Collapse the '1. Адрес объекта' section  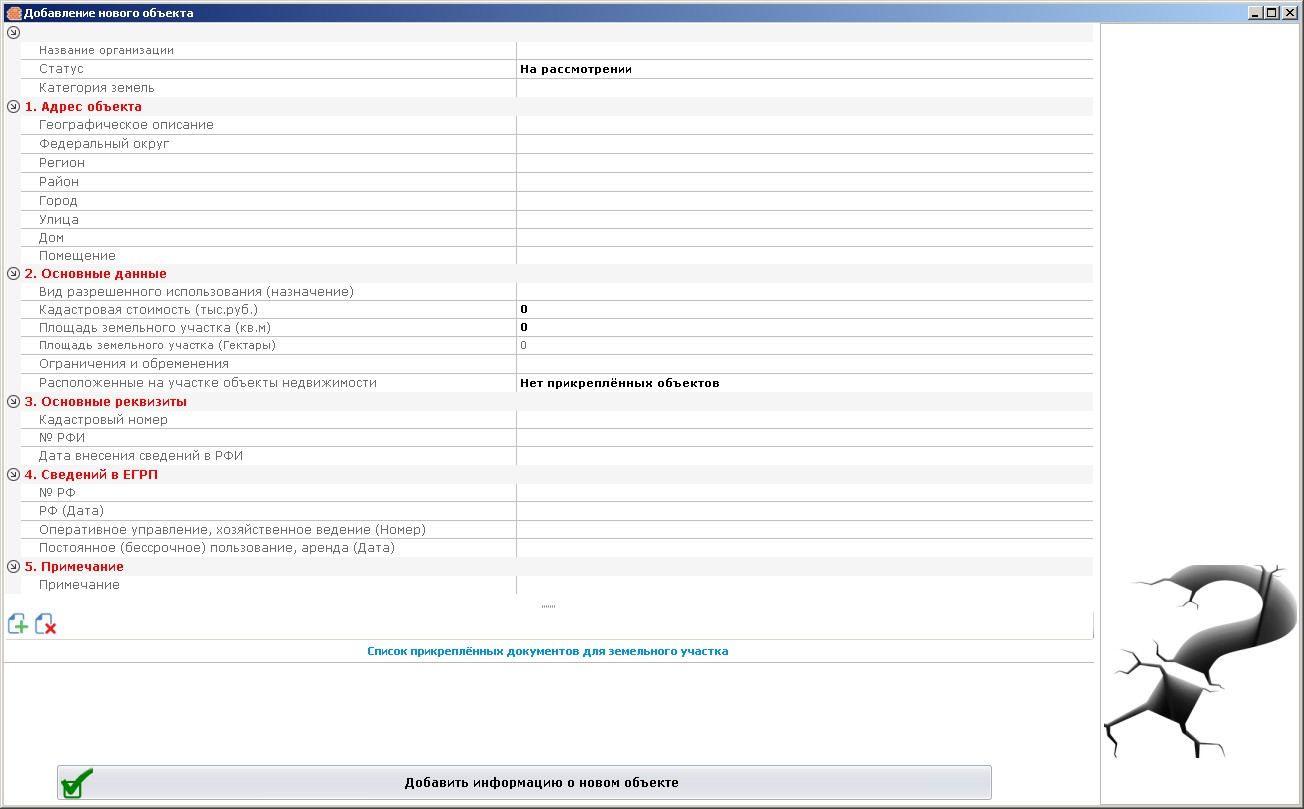click(x=13, y=106)
